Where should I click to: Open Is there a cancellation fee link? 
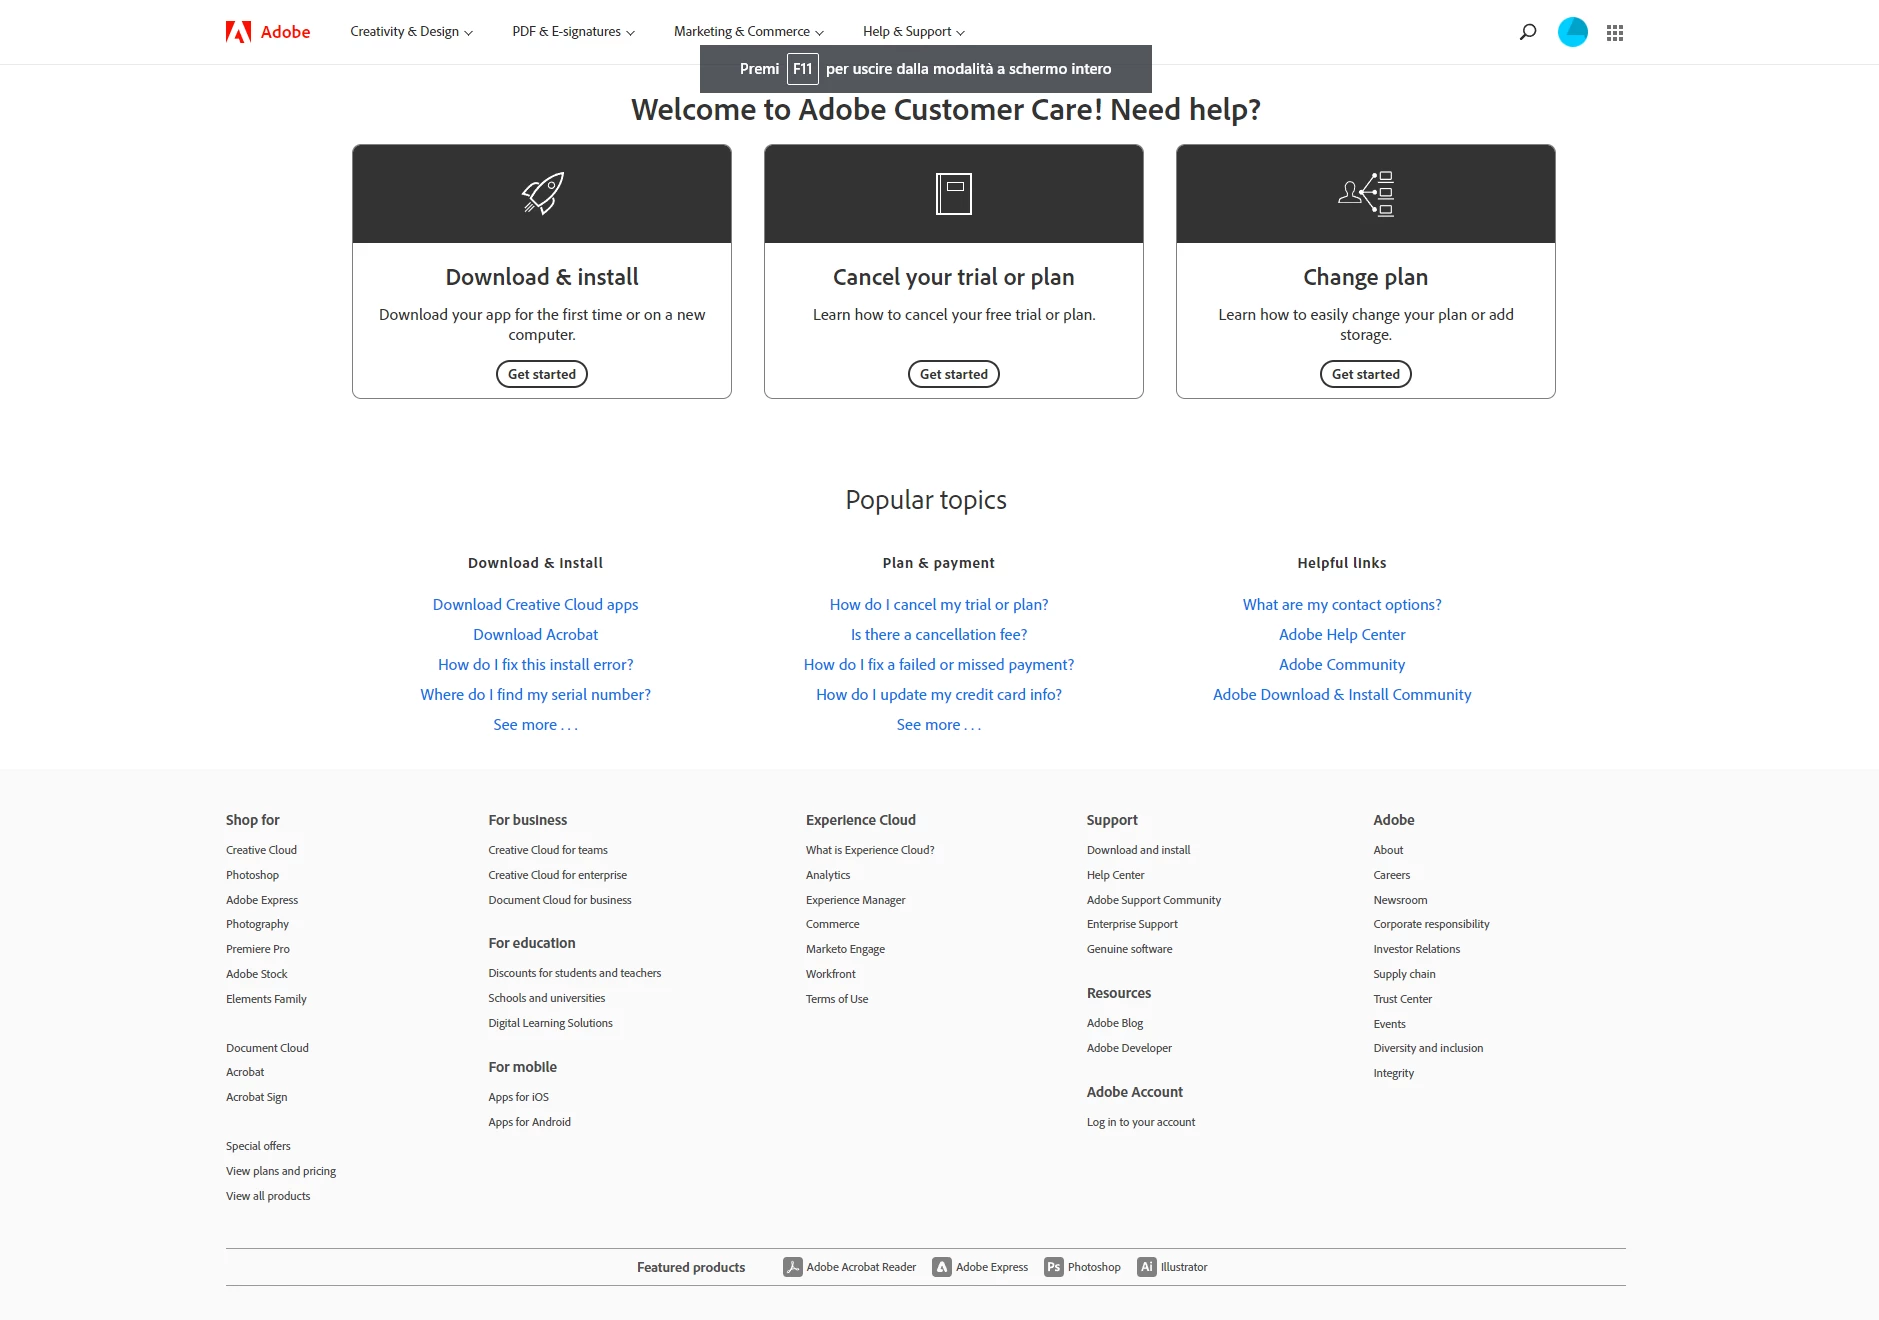[939, 635]
